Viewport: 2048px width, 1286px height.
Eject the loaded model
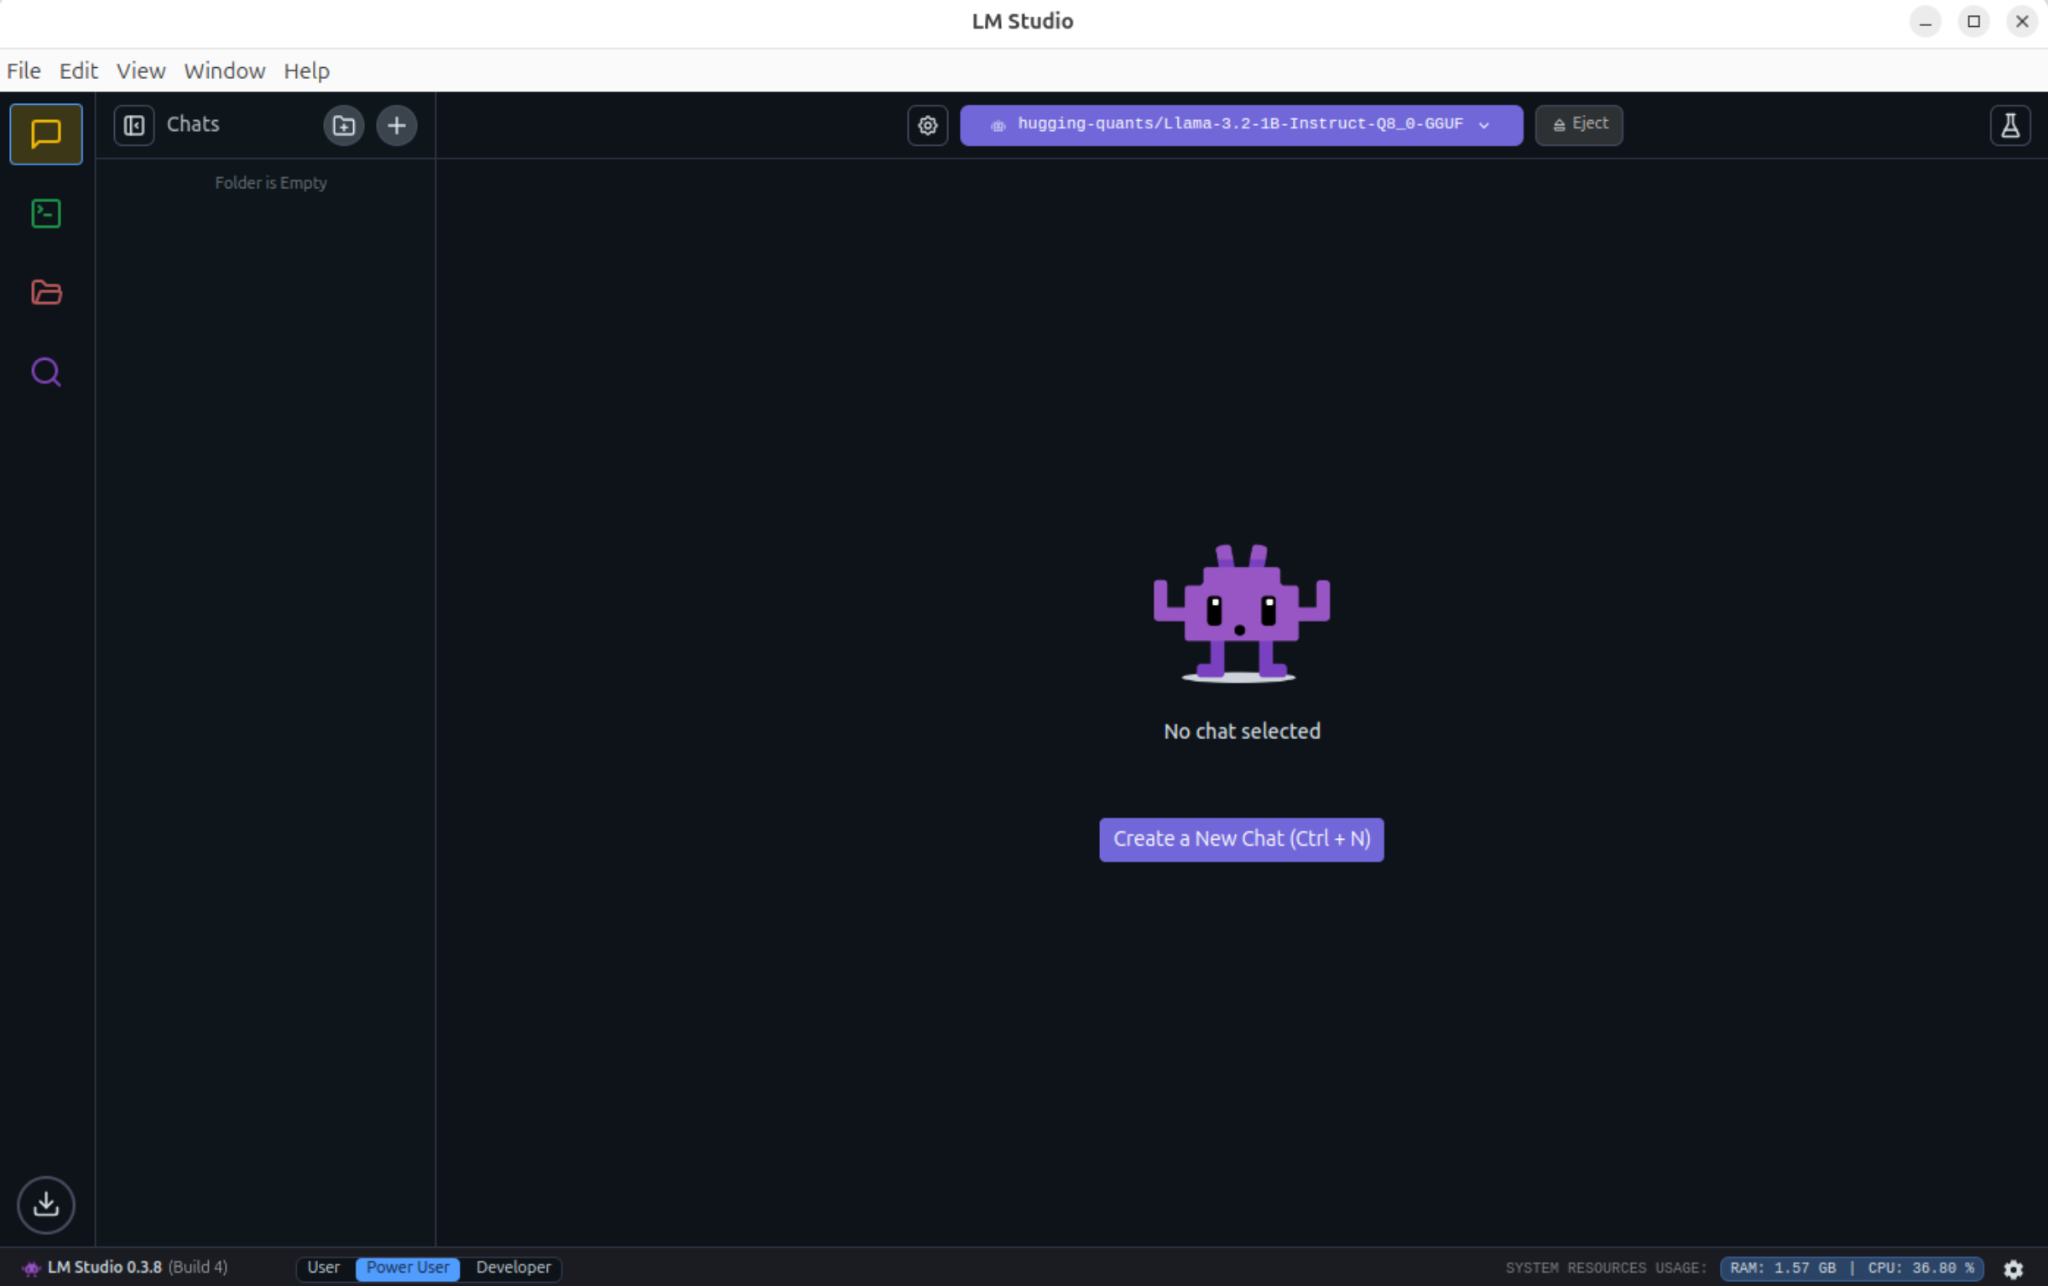pyautogui.click(x=1579, y=125)
